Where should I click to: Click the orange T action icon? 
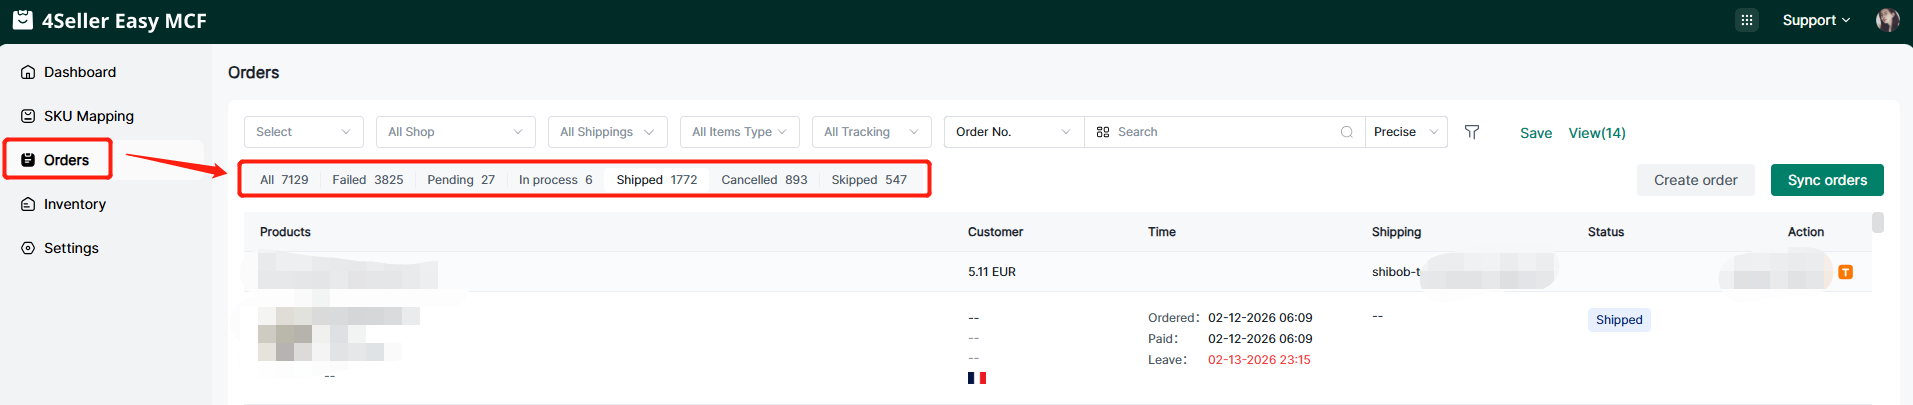click(1845, 272)
